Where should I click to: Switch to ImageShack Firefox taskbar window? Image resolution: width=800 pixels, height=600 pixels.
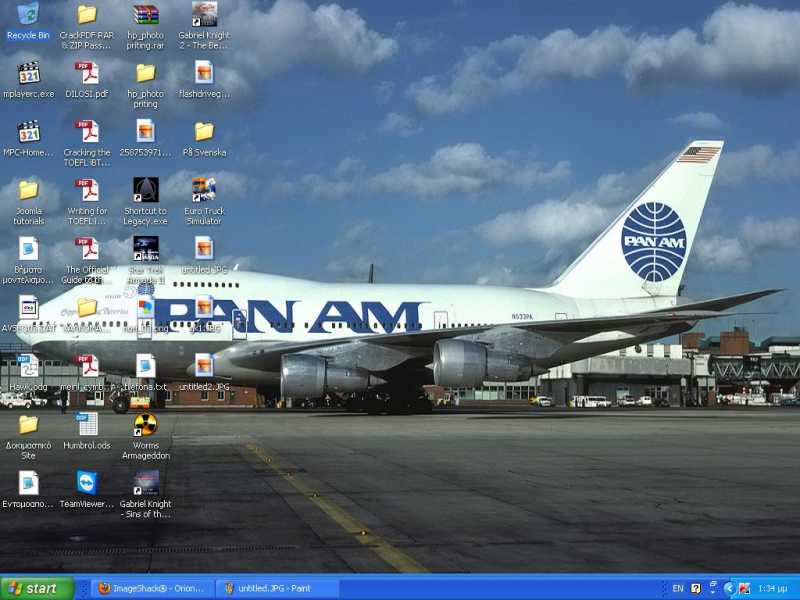pyautogui.click(x=152, y=588)
